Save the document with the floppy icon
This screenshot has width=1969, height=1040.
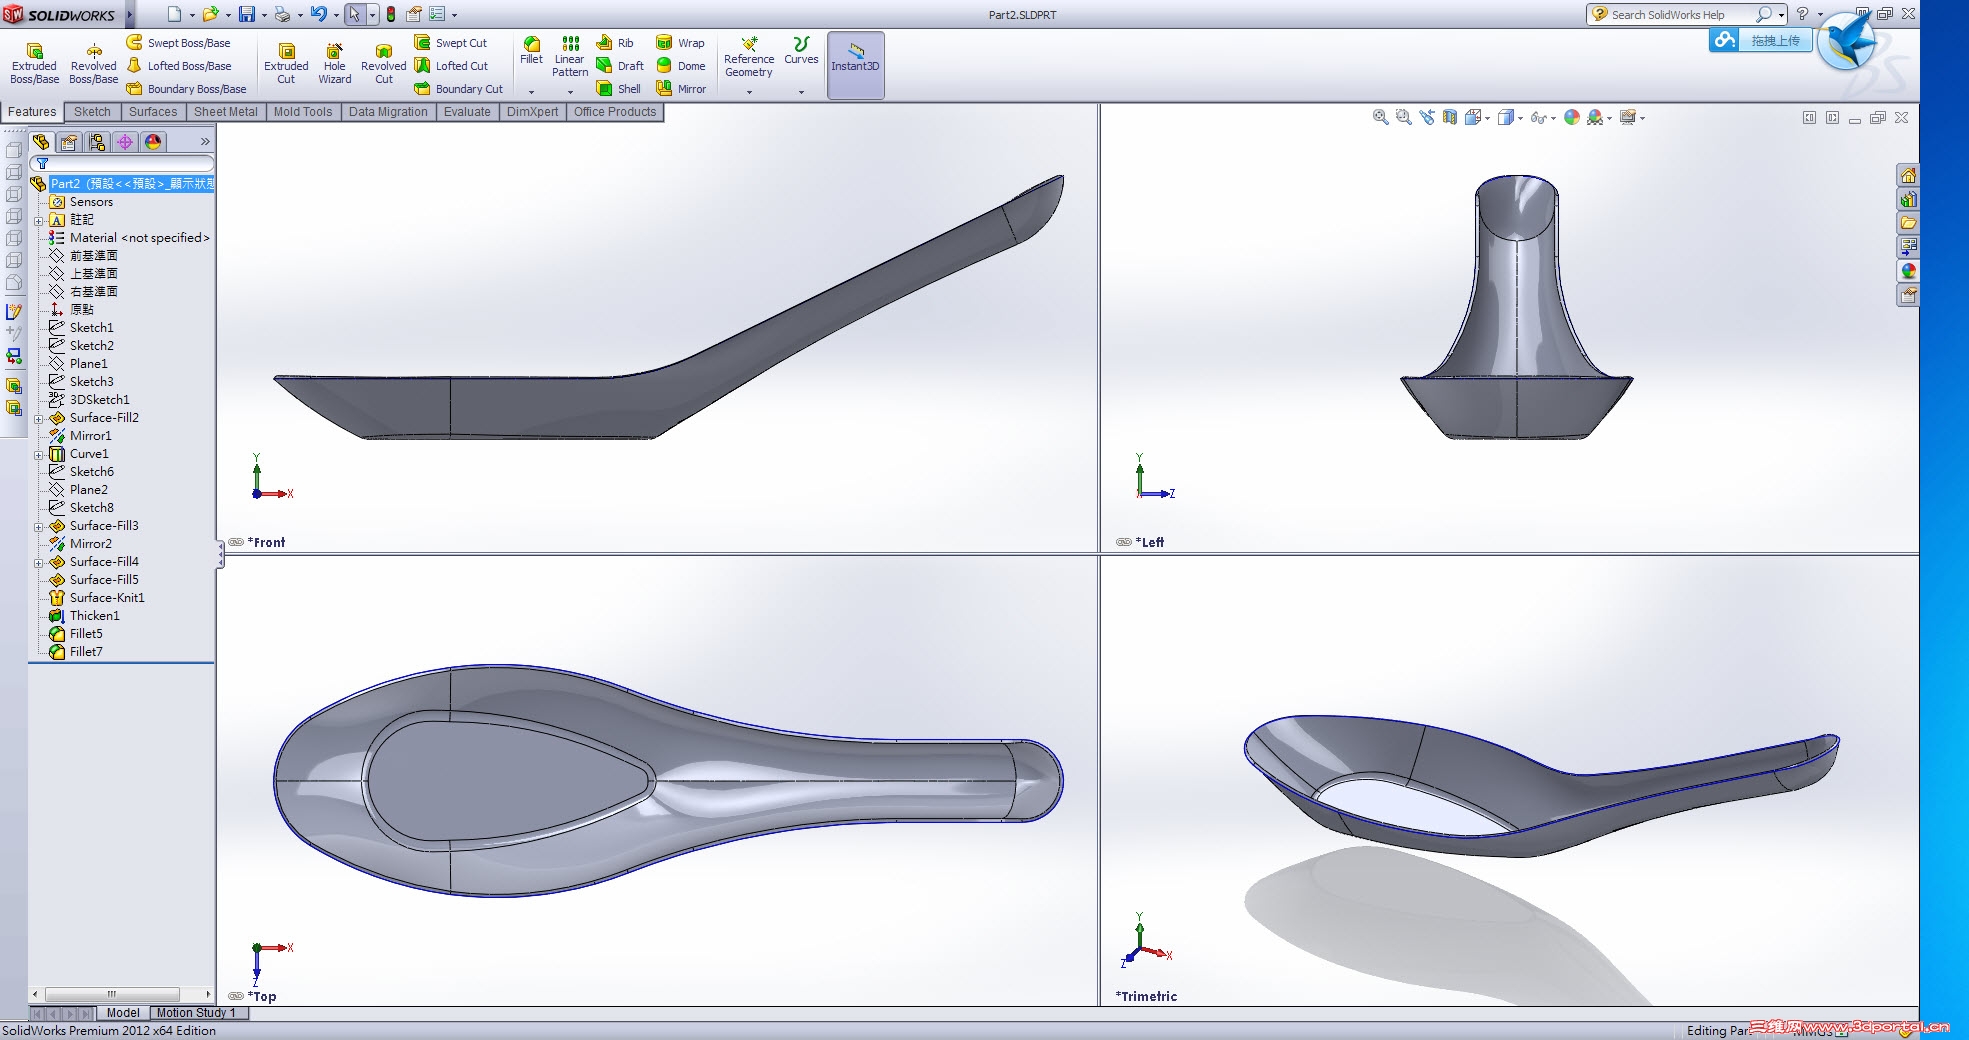[x=246, y=14]
